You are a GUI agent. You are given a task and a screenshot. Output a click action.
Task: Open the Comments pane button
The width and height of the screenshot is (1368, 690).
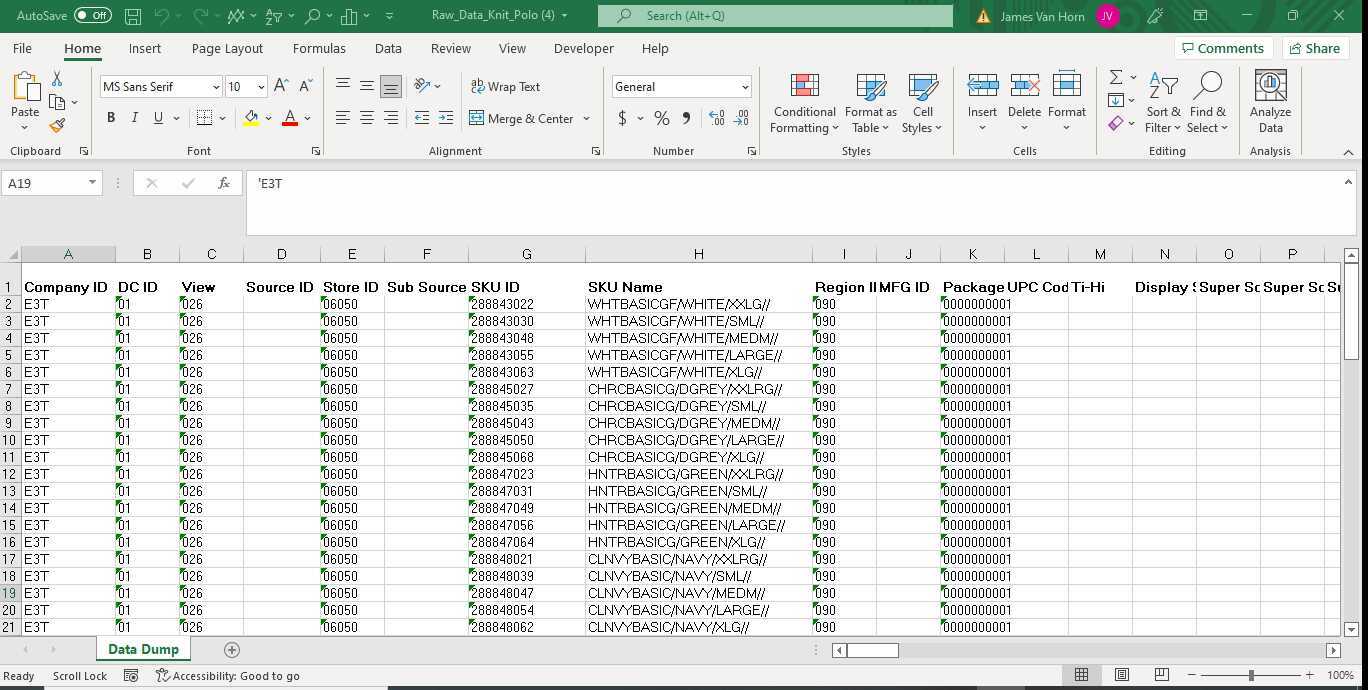tap(1221, 48)
